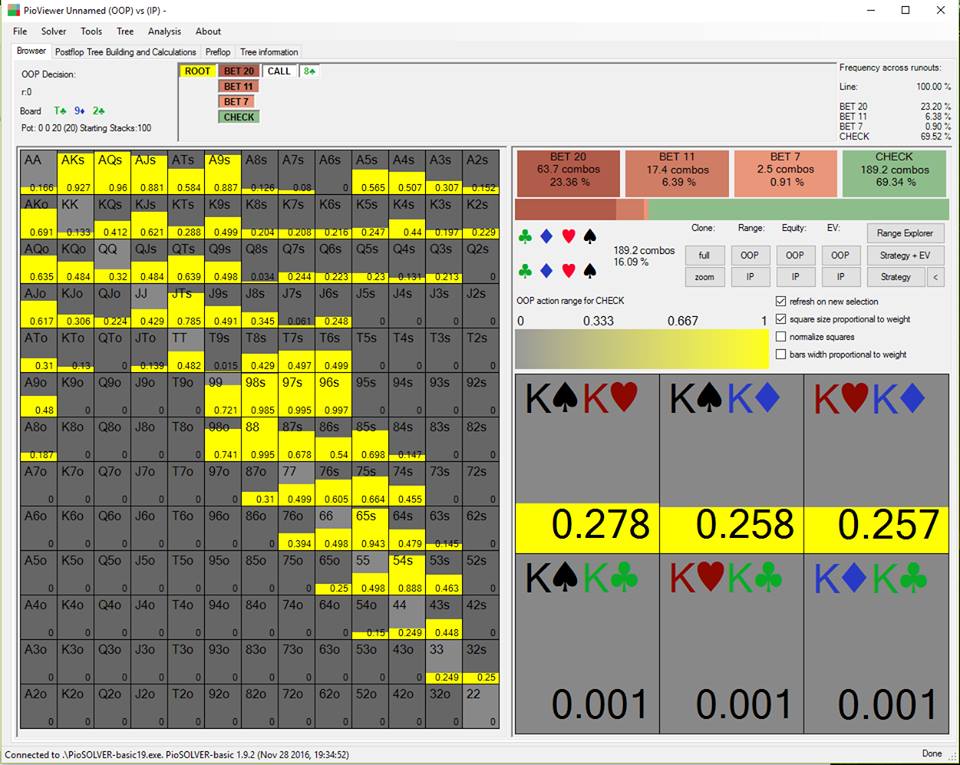Viewport: 960px width, 765px height.
Task: Select the black spade icon in top suit row
Action: (590, 236)
